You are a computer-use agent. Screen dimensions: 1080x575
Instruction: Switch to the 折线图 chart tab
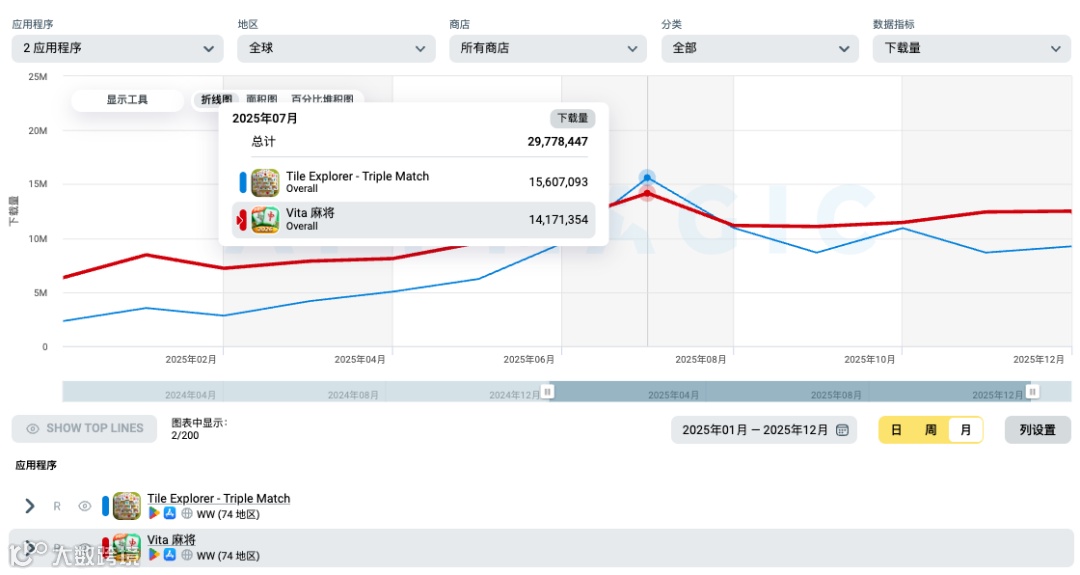pyautogui.click(x=216, y=99)
